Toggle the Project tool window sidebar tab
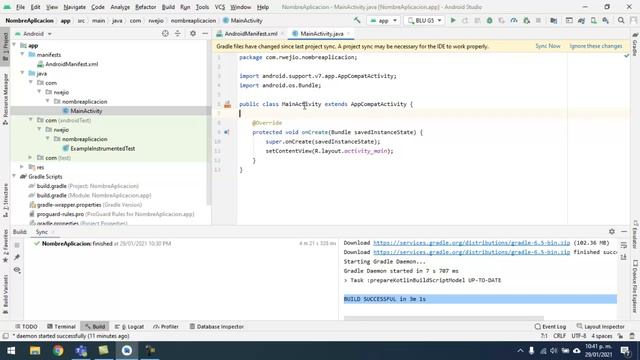 click(5, 47)
